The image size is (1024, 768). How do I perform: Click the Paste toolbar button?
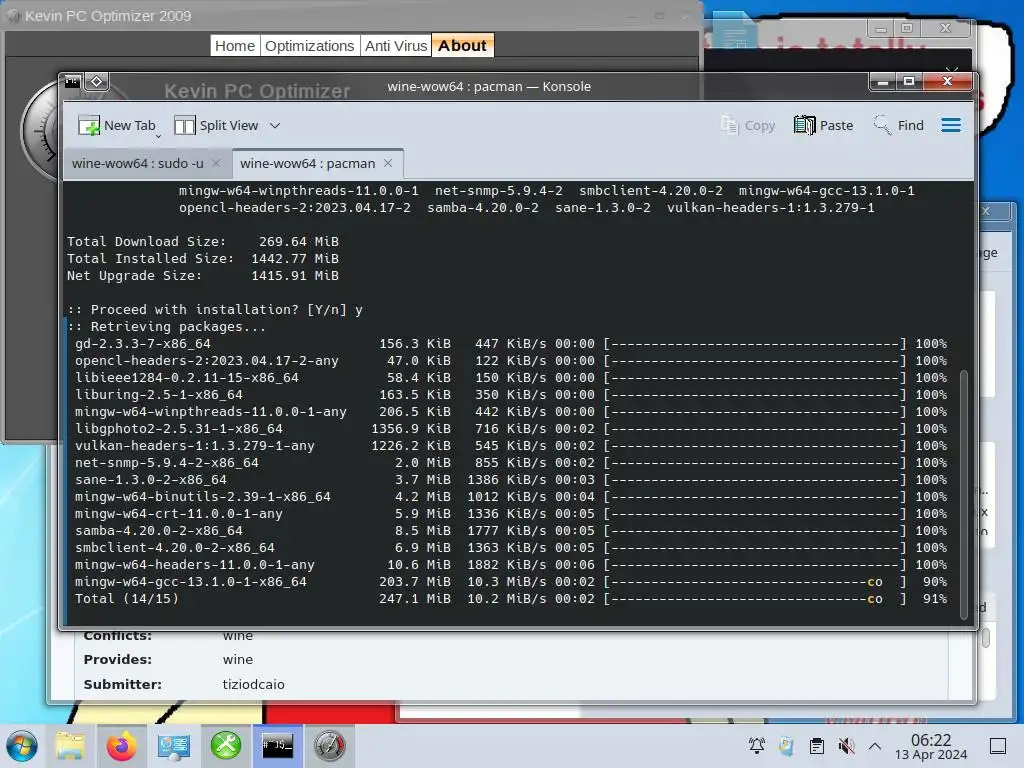[824, 125]
